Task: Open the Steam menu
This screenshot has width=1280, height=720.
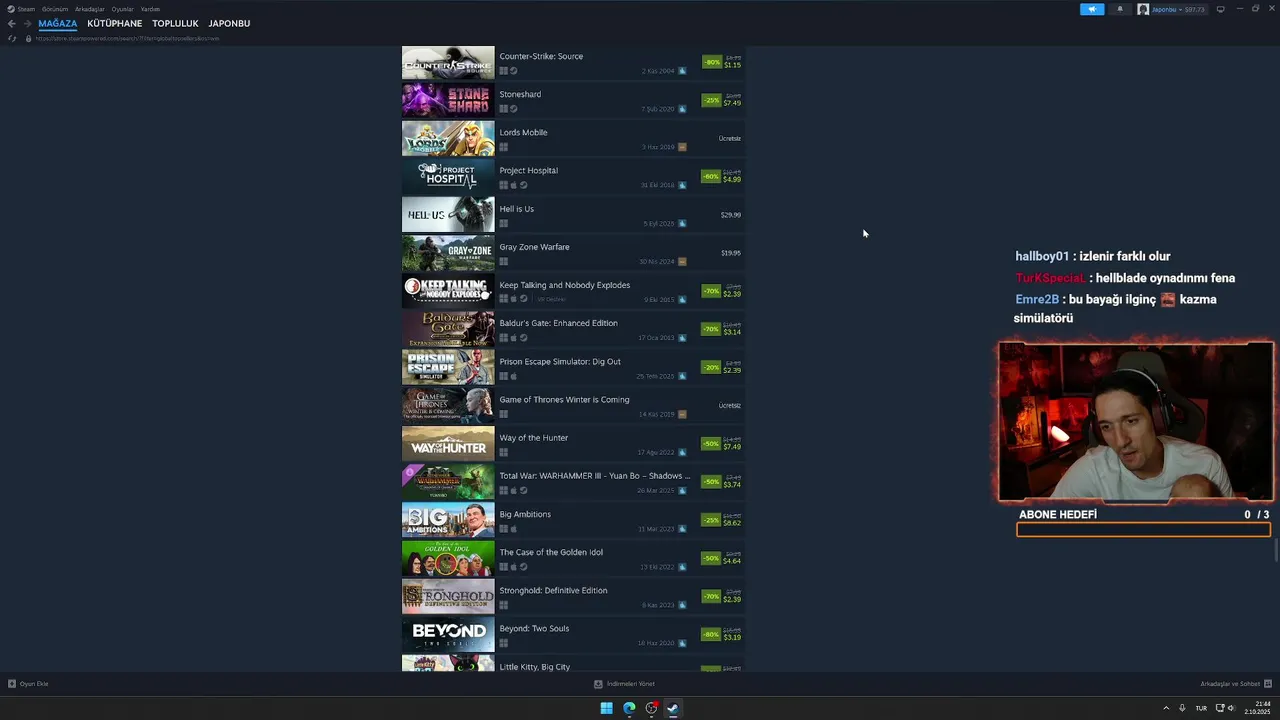Action: 27,9
